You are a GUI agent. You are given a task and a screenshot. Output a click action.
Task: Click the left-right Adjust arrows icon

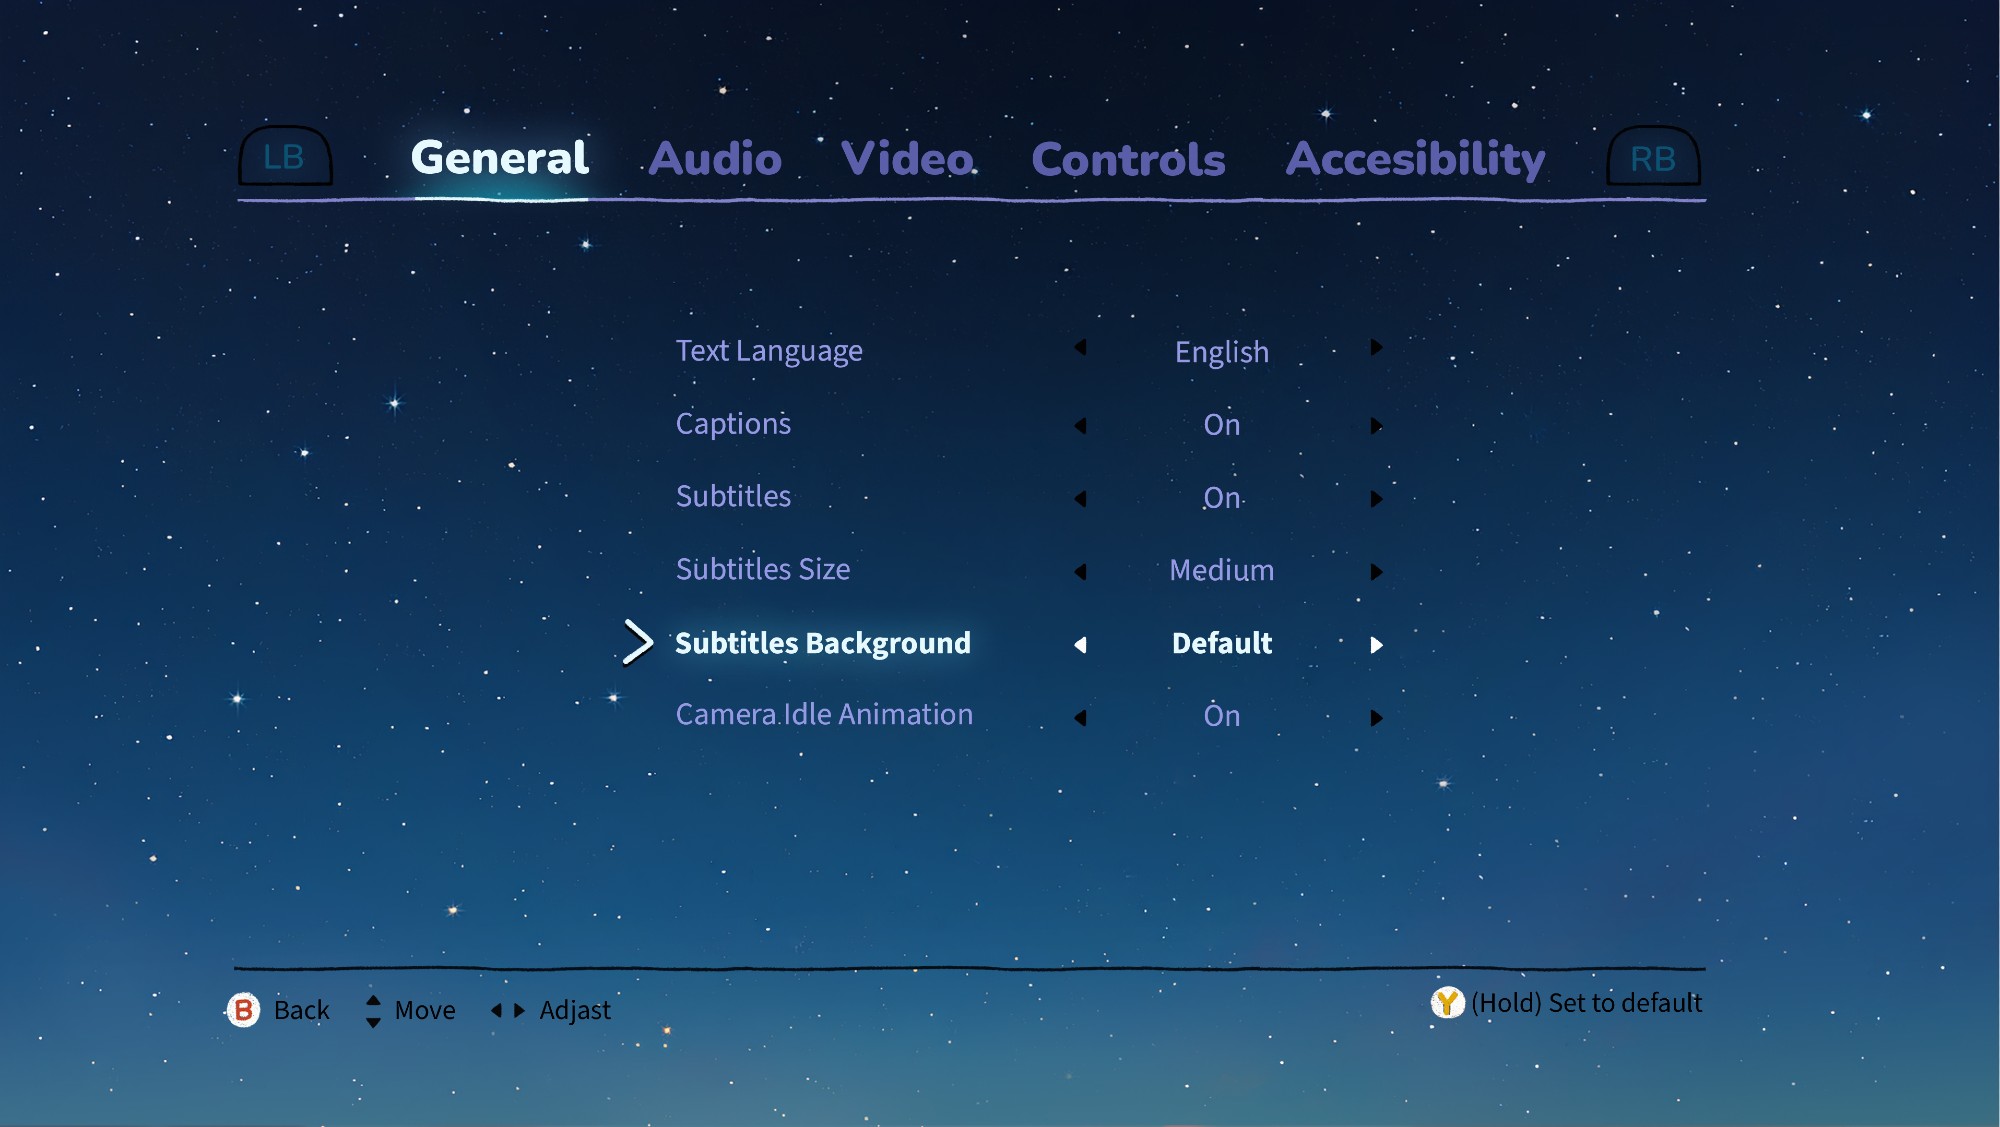point(508,1010)
